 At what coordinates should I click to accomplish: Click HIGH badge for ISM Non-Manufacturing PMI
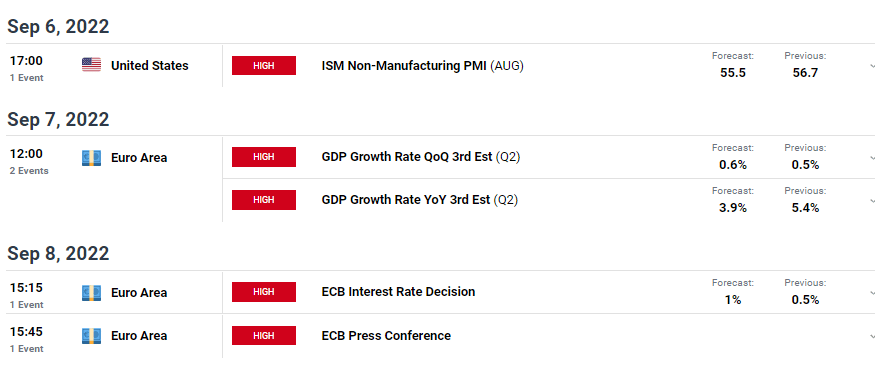(x=264, y=65)
